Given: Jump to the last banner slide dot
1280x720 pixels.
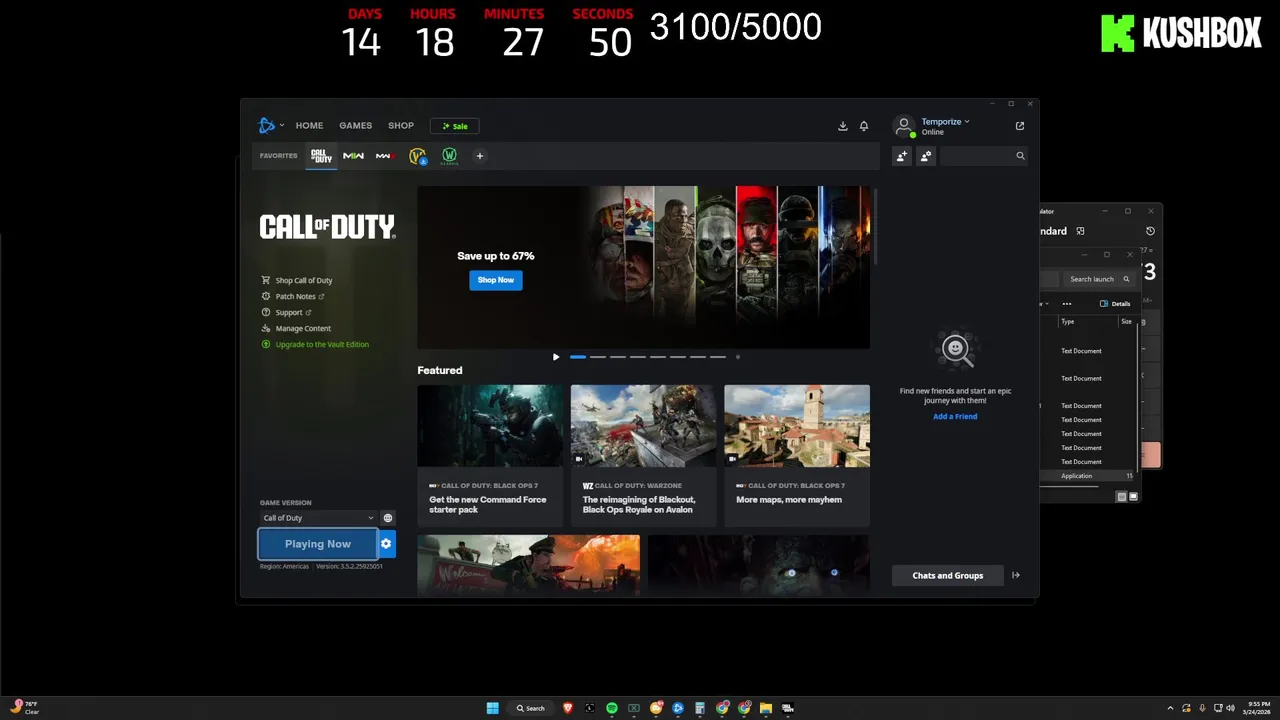Looking at the screenshot, I should [x=738, y=357].
